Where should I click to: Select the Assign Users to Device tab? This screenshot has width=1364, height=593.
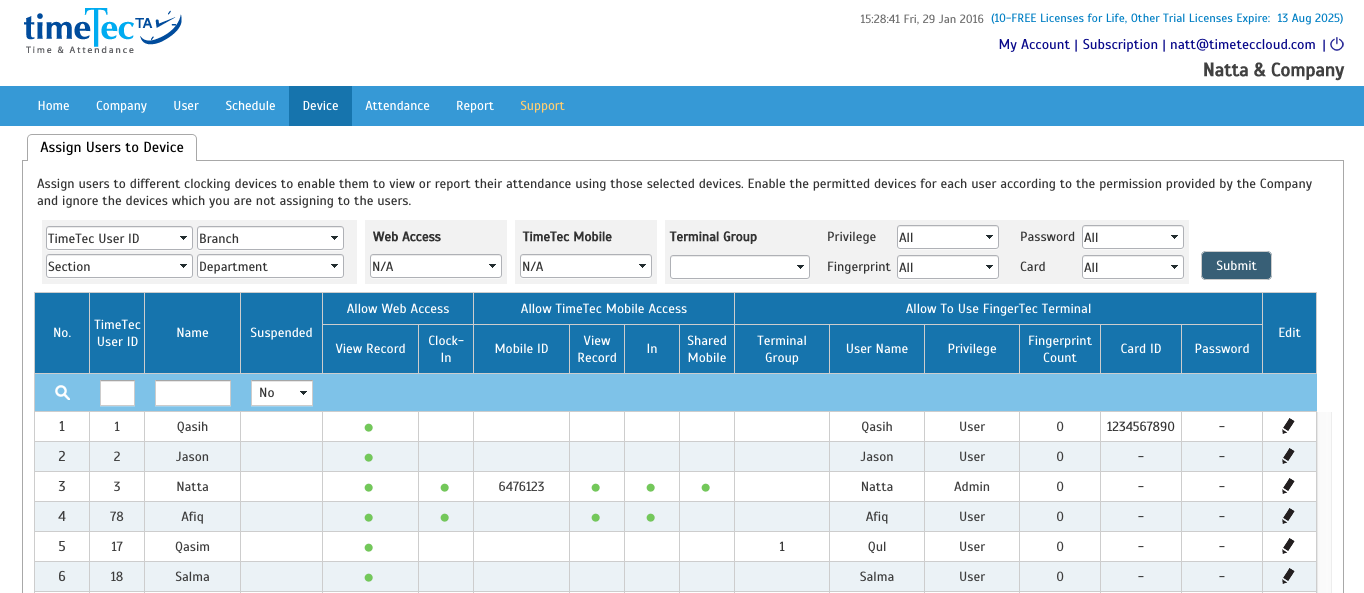pos(112,147)
